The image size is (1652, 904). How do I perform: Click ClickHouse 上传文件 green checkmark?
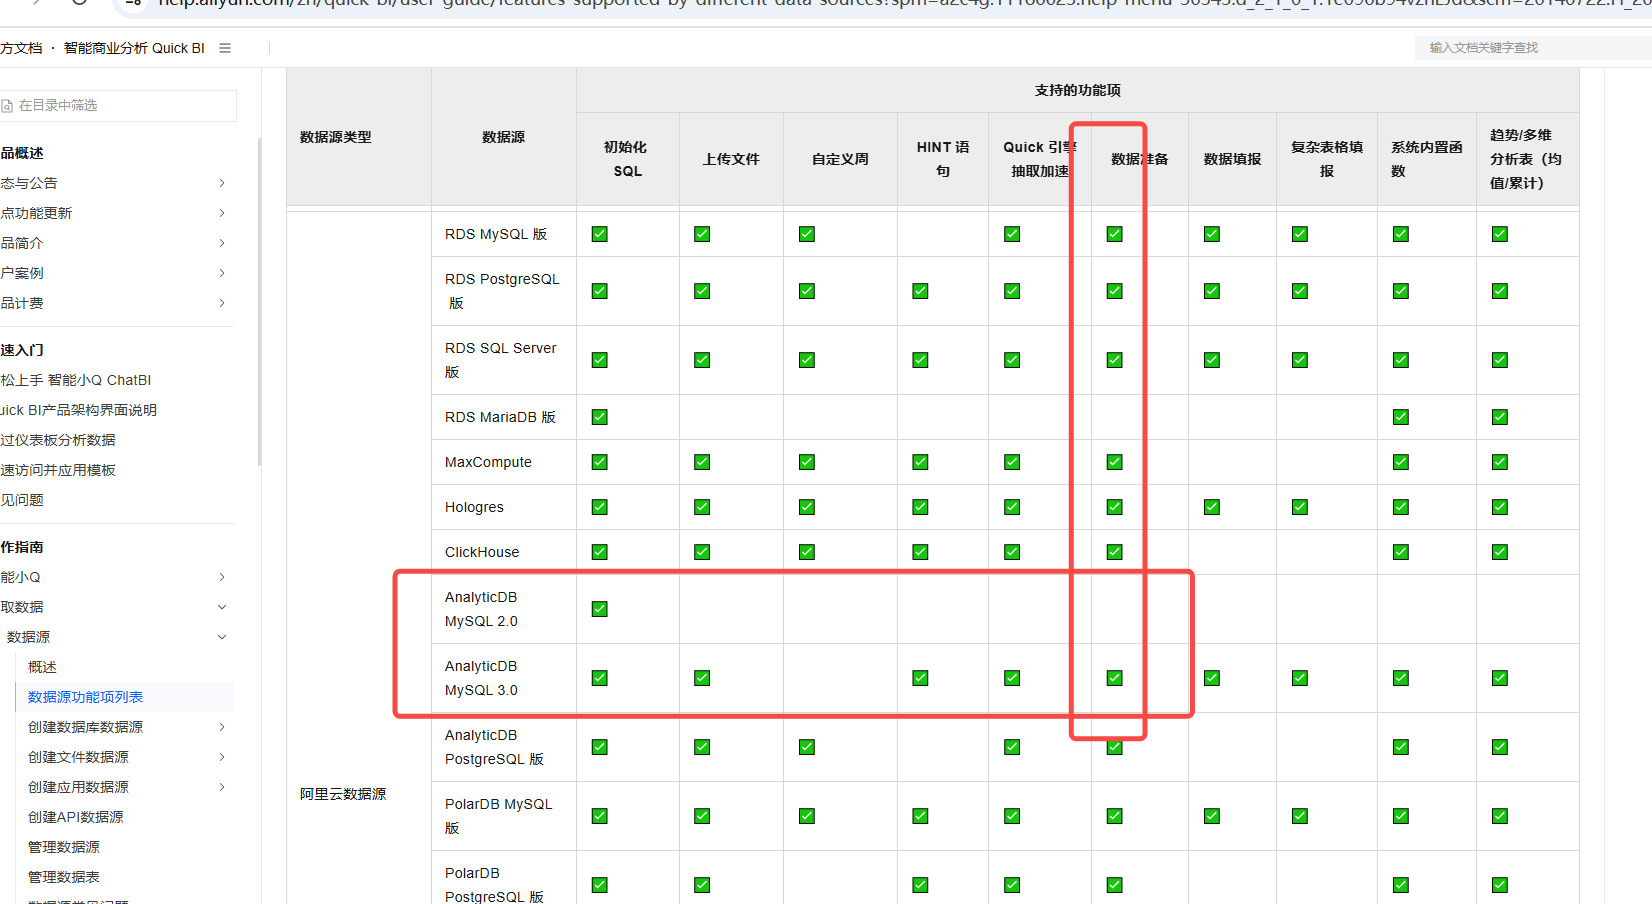(702, 552)
